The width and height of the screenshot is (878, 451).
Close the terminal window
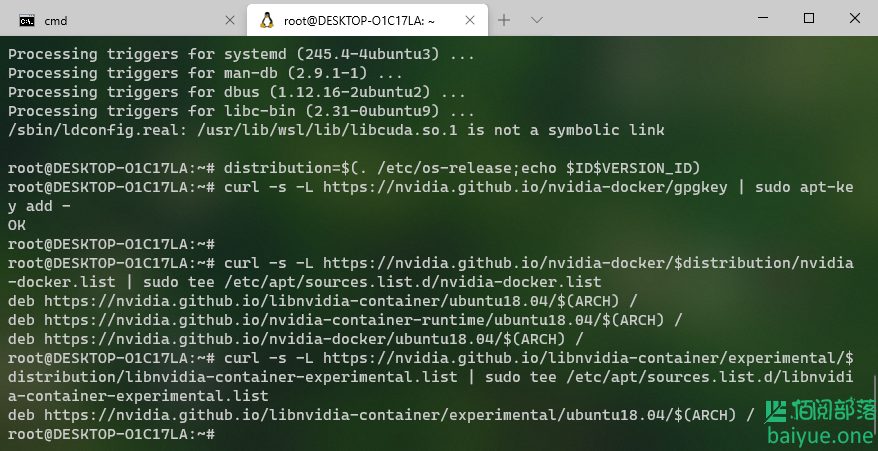[854, 18]
